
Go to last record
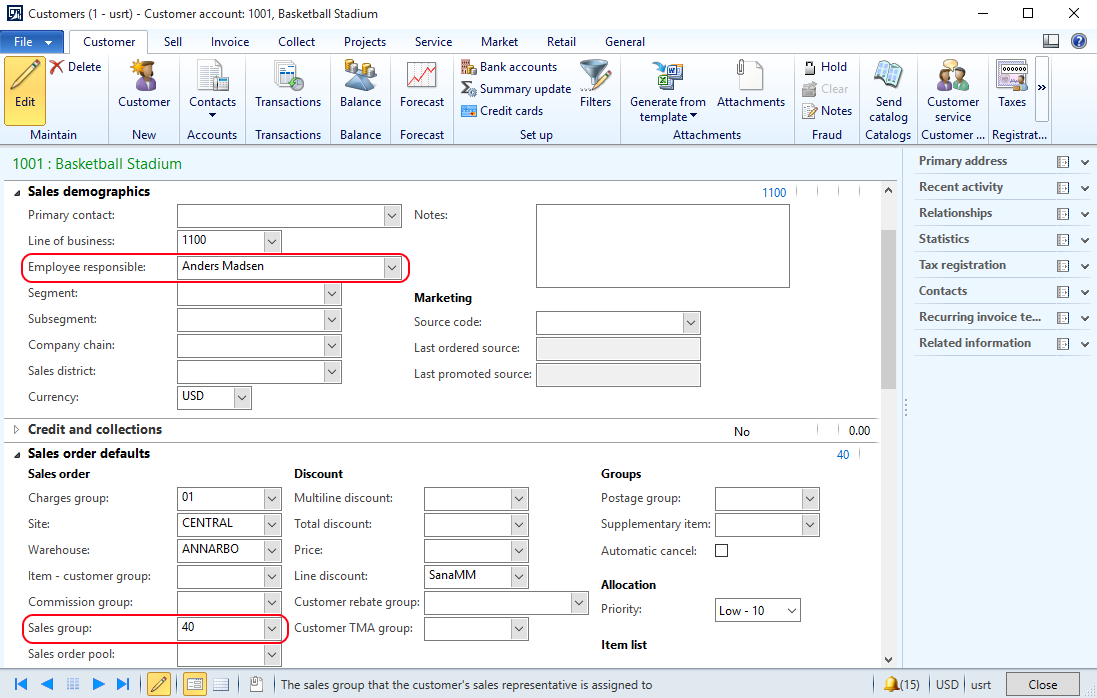pos(123,684)
